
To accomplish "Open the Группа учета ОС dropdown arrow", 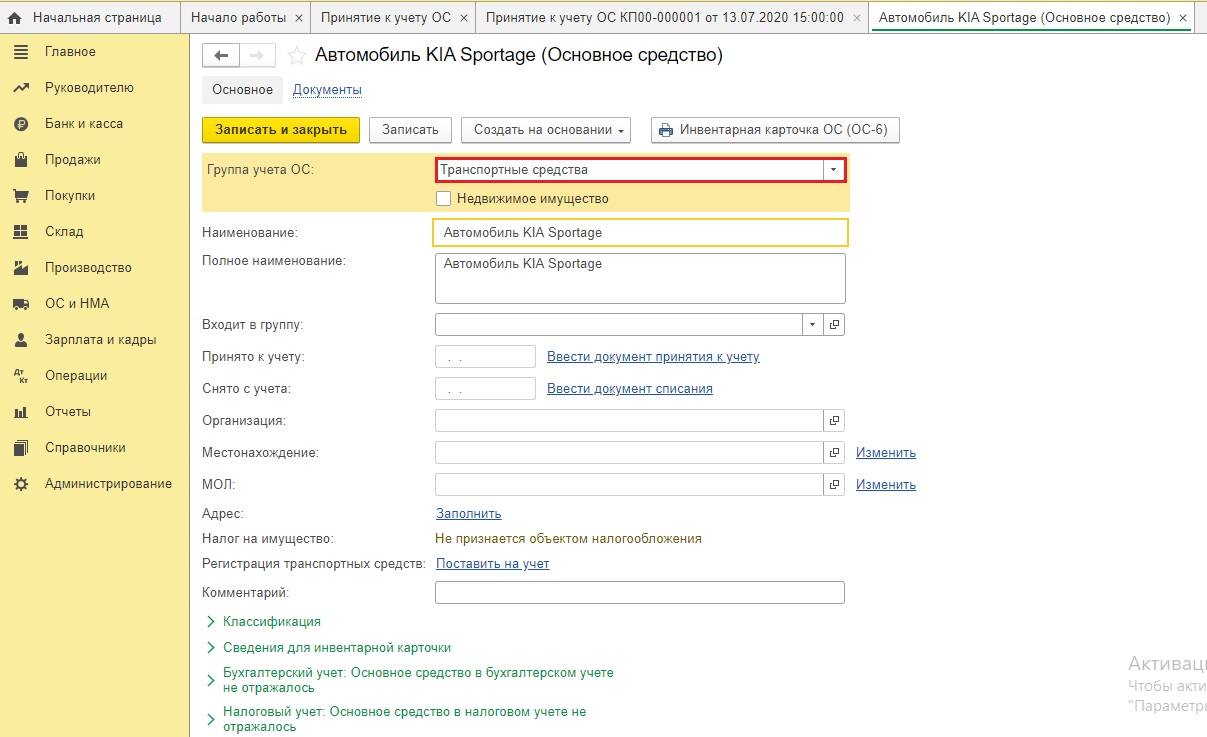I will [x=834, y=170].
